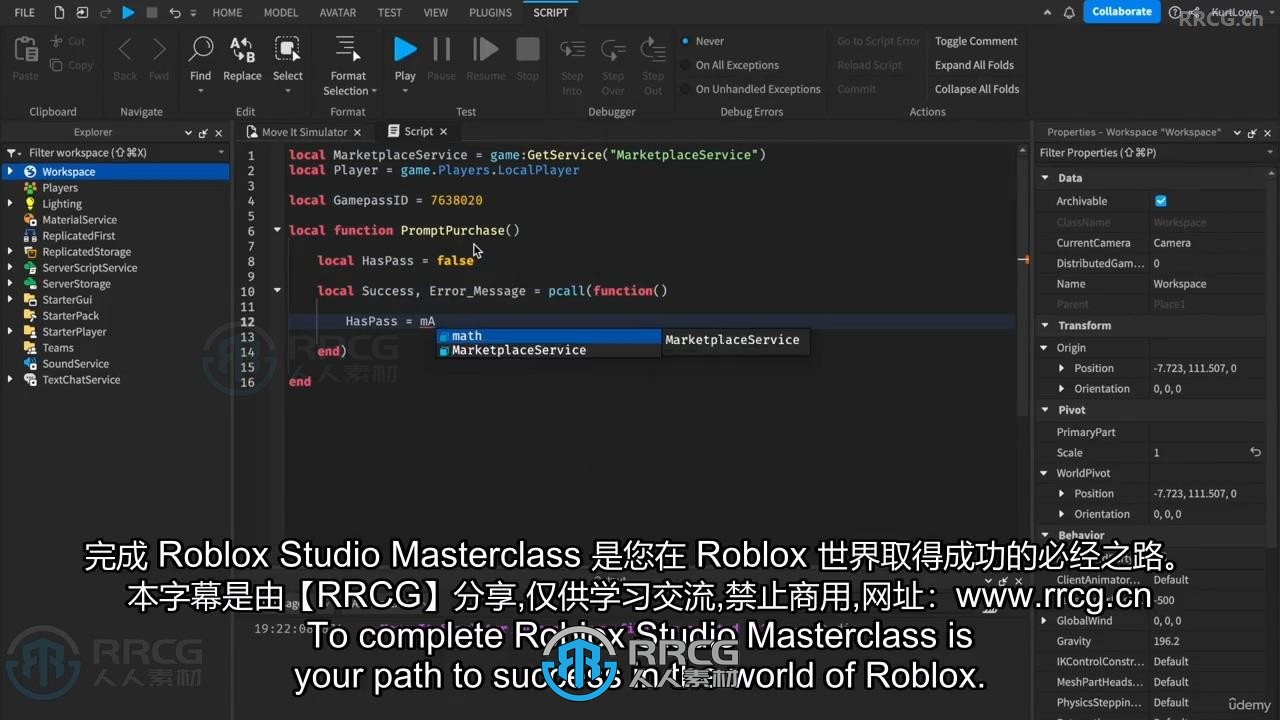The image size is (1280, 720).
Task: Expand the Lighting tree node
Action: tap(11, 204)
